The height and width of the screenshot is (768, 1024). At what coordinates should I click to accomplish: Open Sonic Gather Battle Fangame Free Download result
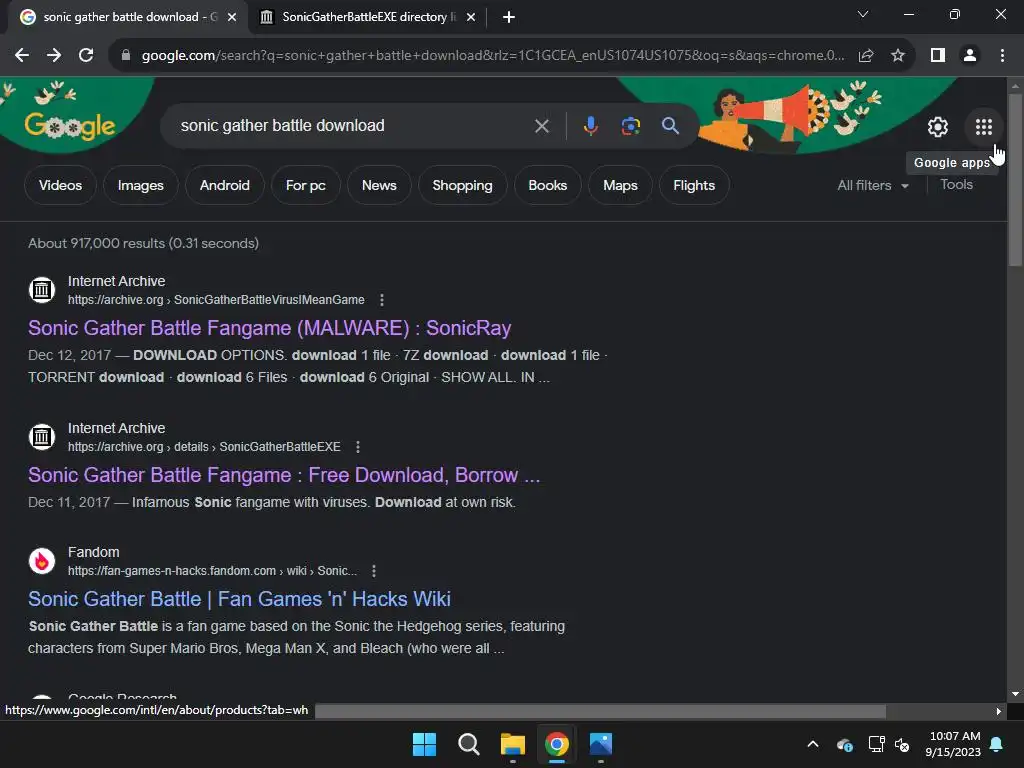(x=284, y=475)
